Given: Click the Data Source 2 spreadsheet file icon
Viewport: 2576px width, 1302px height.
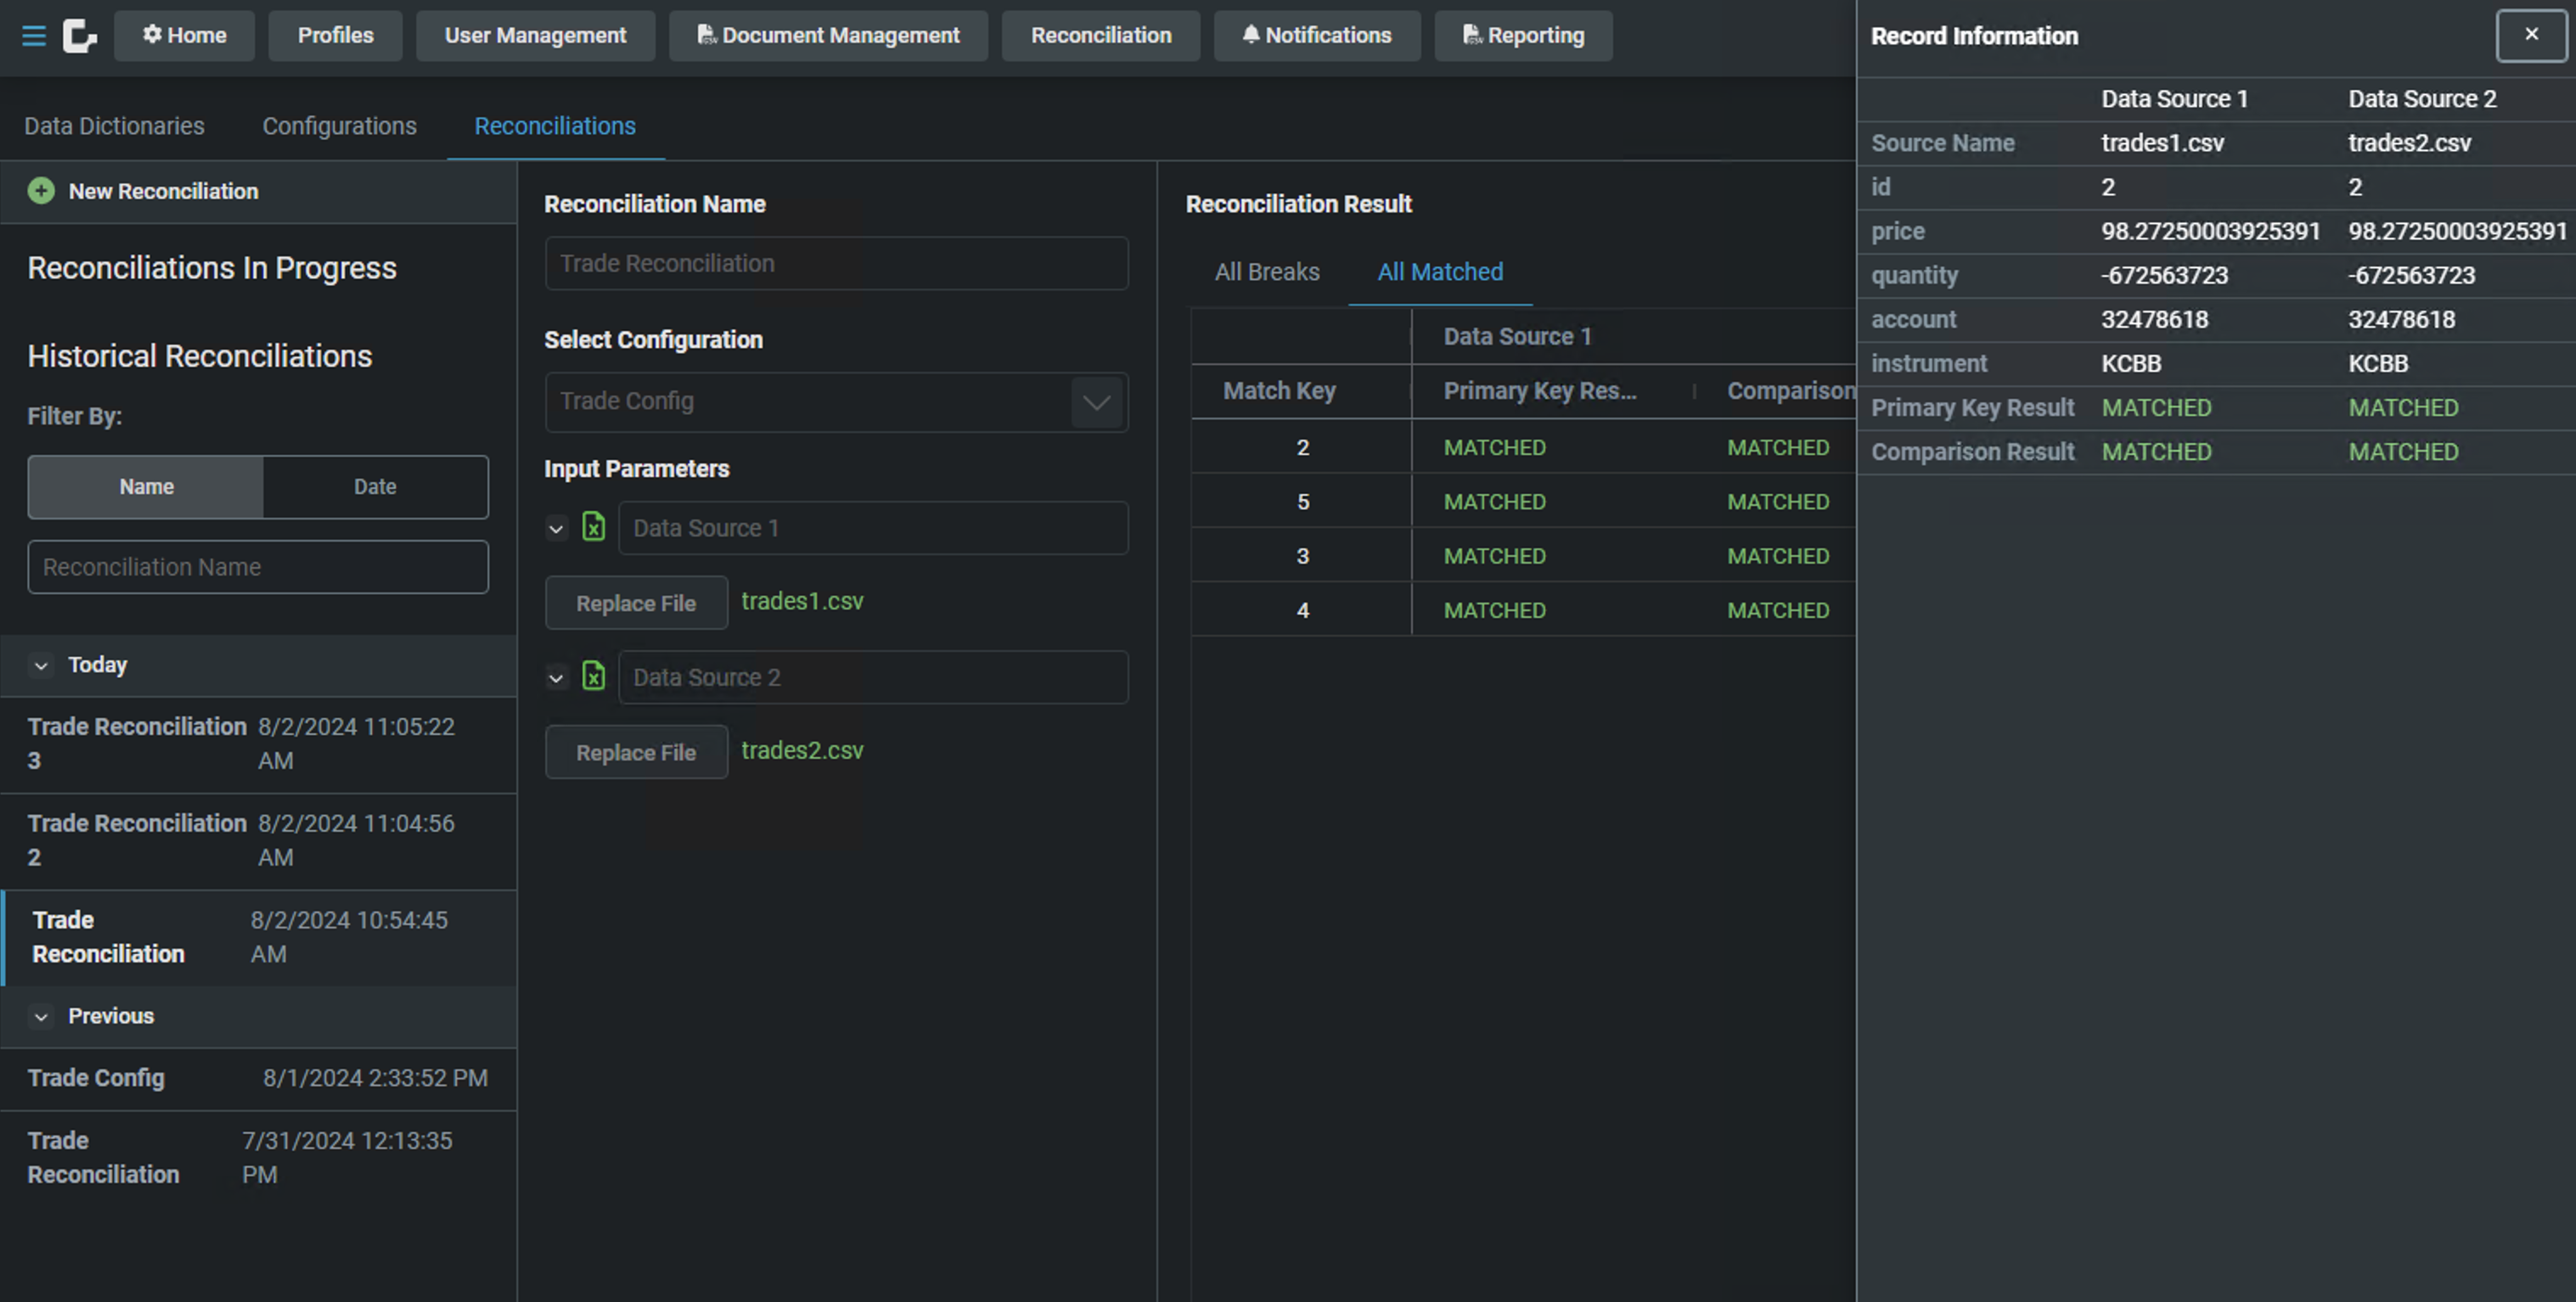Looking at the screenshot, I should [x=593, y=677].
